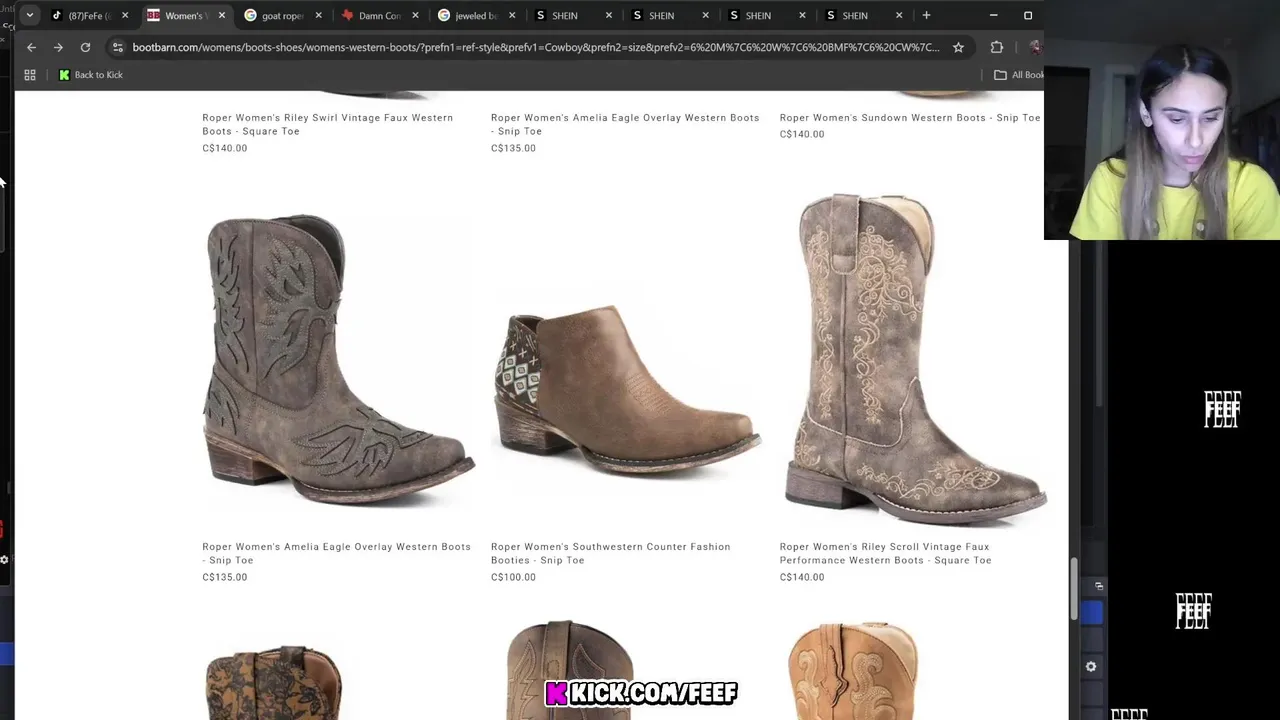Screen dimensions: 1280x720
Task: Open the apps grid in bookmarks bar
Action: pos(30,75)
